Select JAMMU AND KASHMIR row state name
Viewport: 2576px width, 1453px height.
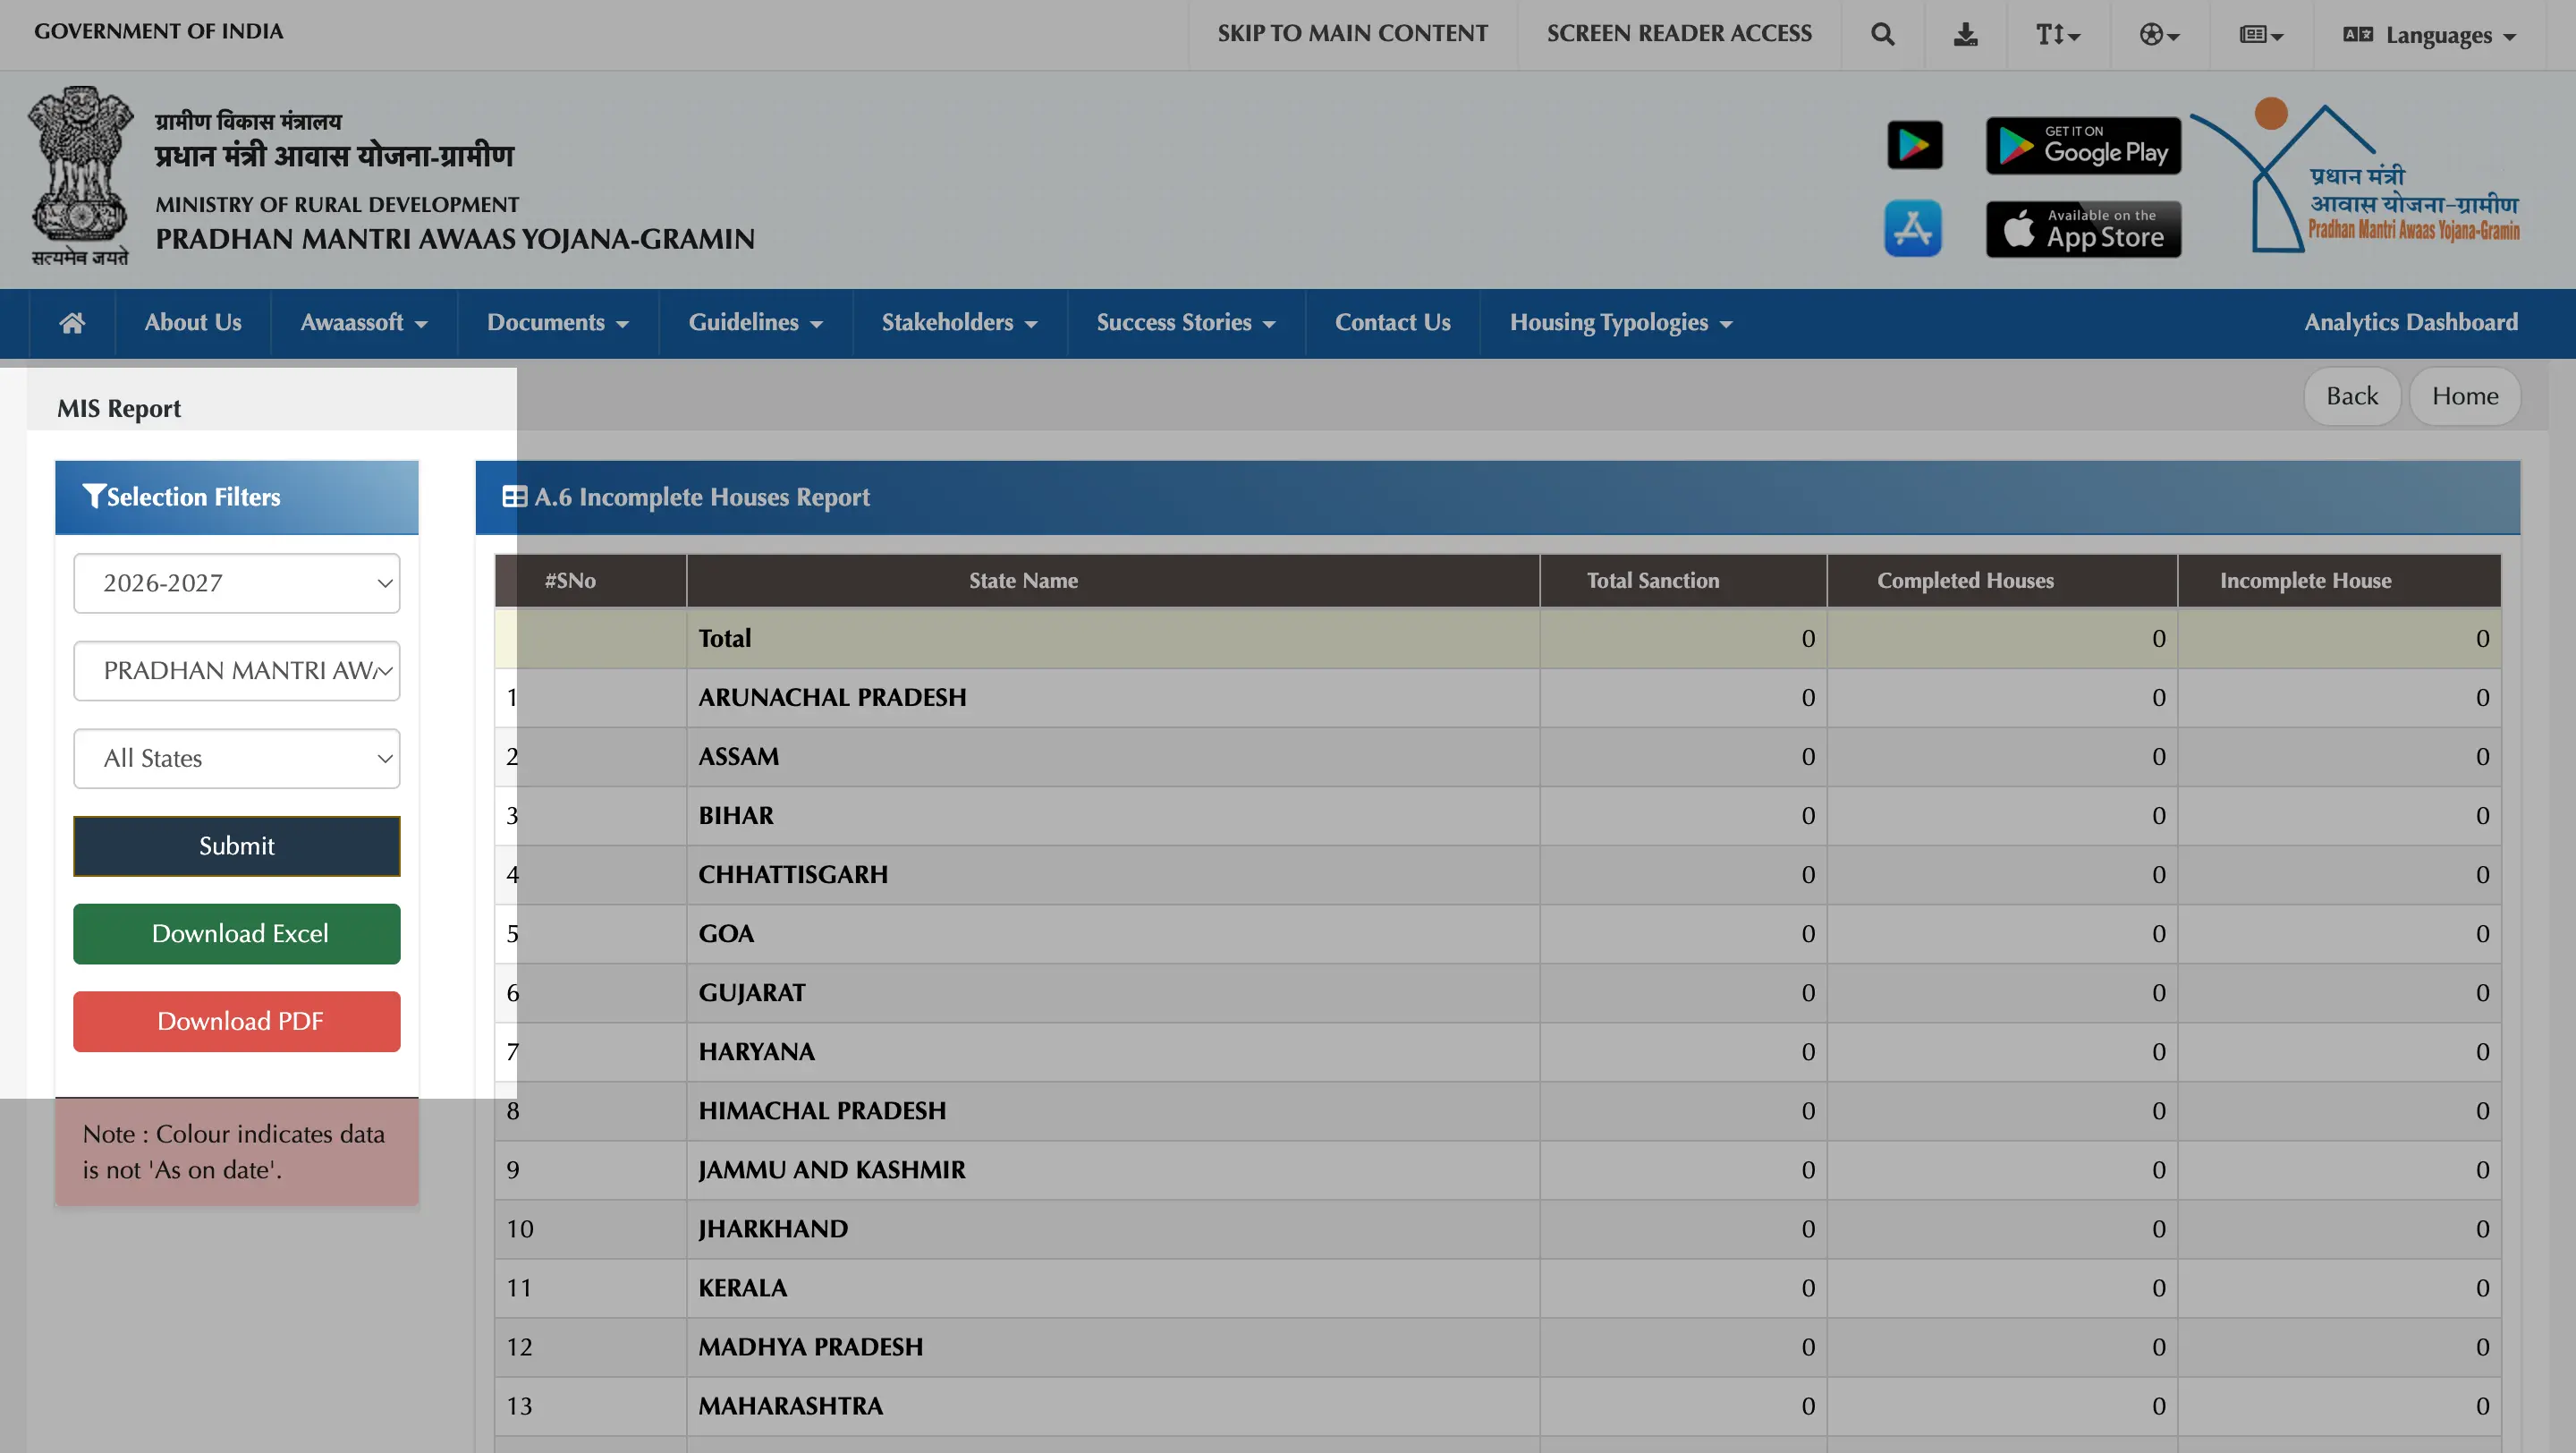tap(832, 1170)
